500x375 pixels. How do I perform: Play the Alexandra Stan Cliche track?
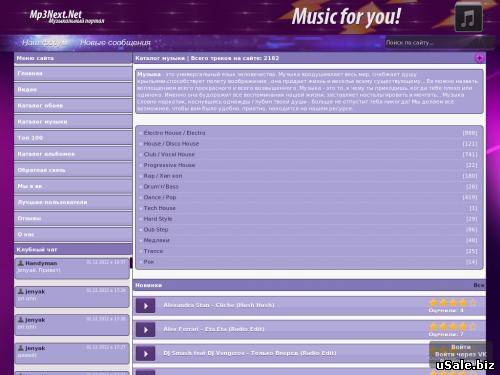(x=145, y=306)
